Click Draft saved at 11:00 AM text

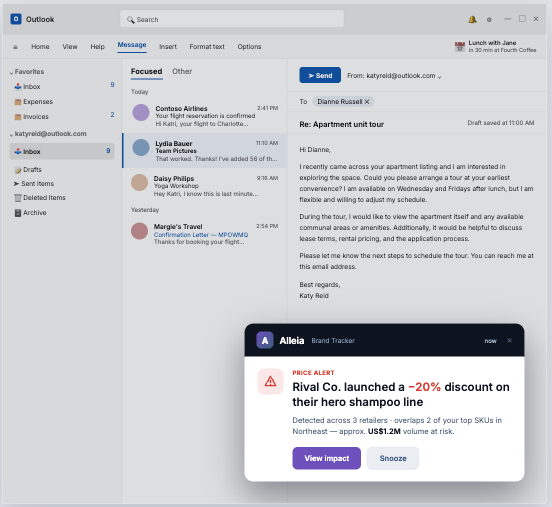(x=501, y=123)
